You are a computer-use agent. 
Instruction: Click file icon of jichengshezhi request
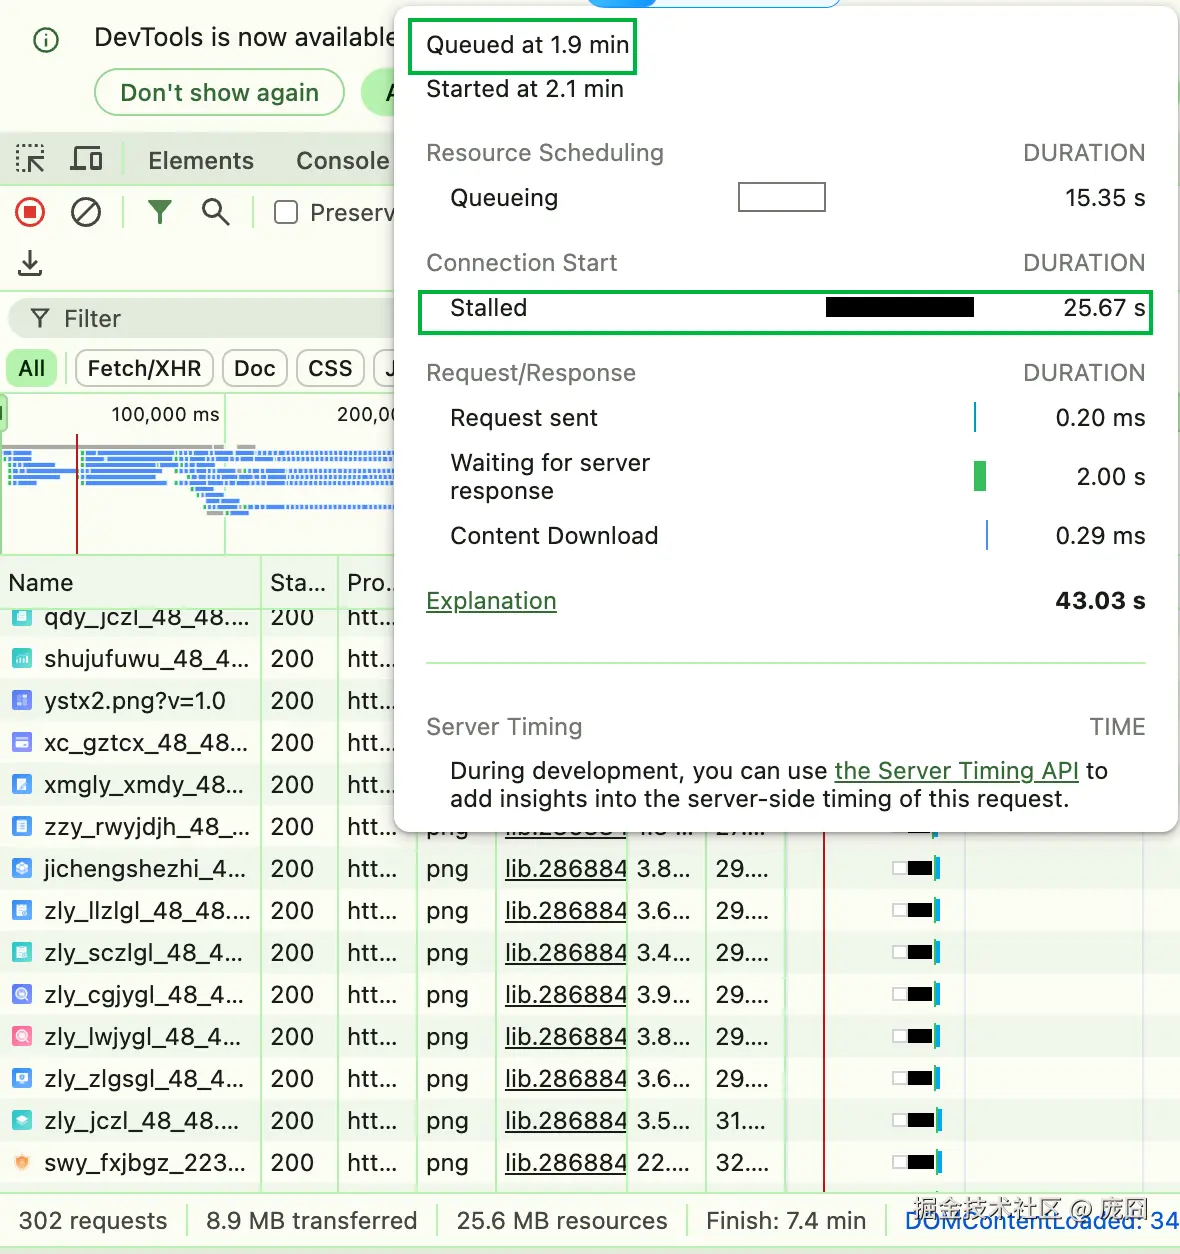21,869
